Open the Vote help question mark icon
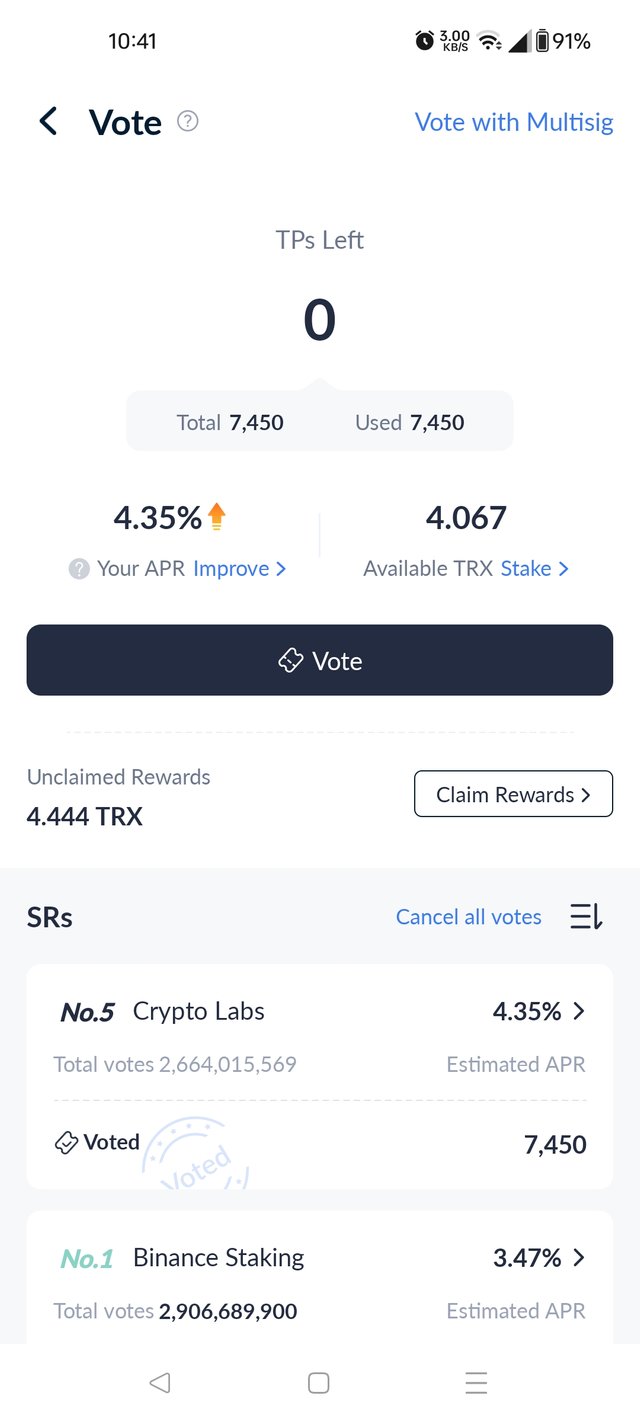Image resolution: width=640 pixels, height=1422 pixels. pyautogui.click(x=188, y=121)
